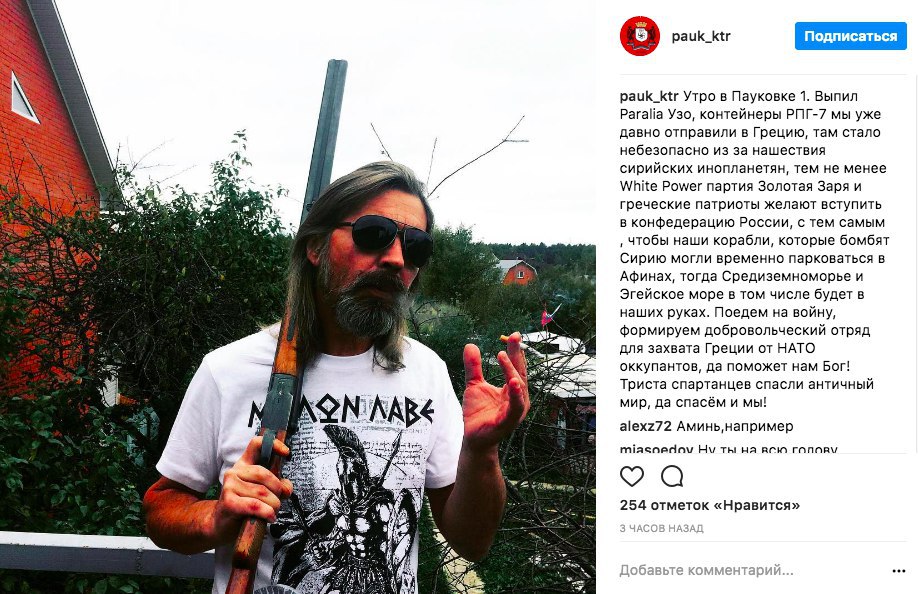Click the heart like icon
The width and height of the screenshot is (918, 594).
pyautogui.click(x=632, y=476)
